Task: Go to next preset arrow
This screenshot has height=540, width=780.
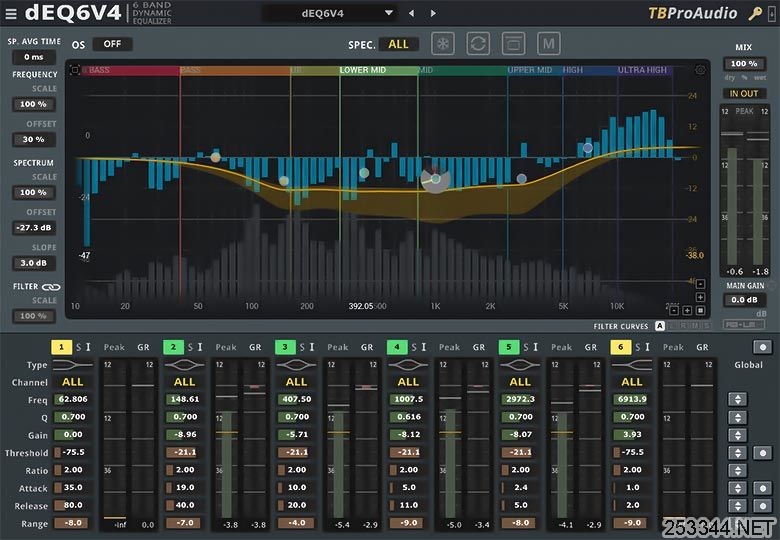Action: click(433, 13)
